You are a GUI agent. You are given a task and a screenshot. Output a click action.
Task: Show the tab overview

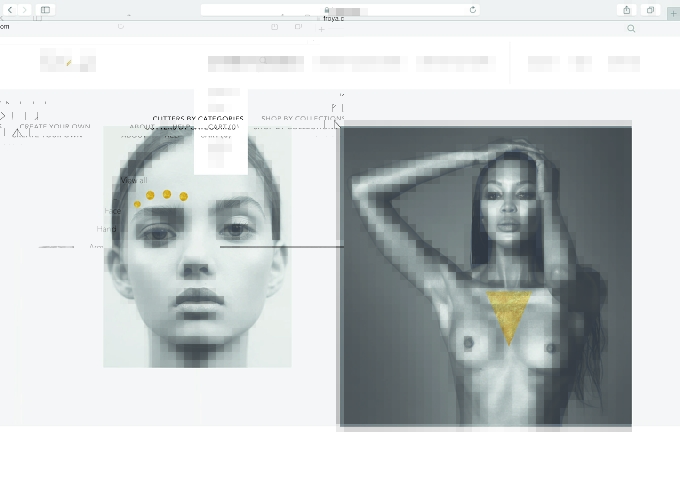pos(650,10)
